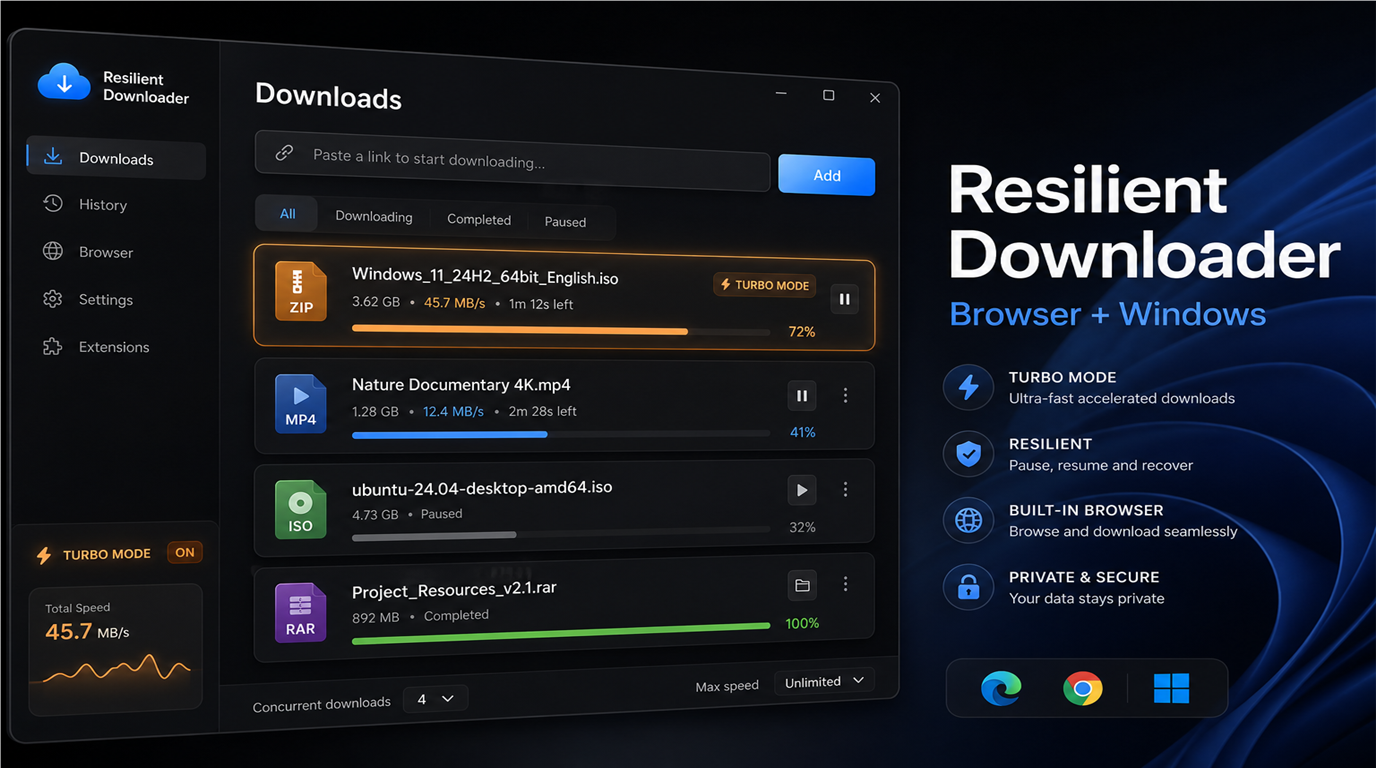Image resolution: width=1376 pixels, height=768 pixels.
Task: Toggle the Turbo Mode ON switch
Action: point(185,552)
